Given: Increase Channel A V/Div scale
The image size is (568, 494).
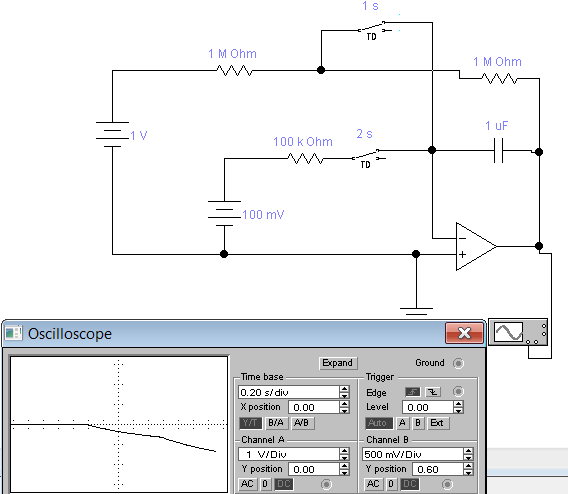Looking at the screenshot, I should pos(344,451).
